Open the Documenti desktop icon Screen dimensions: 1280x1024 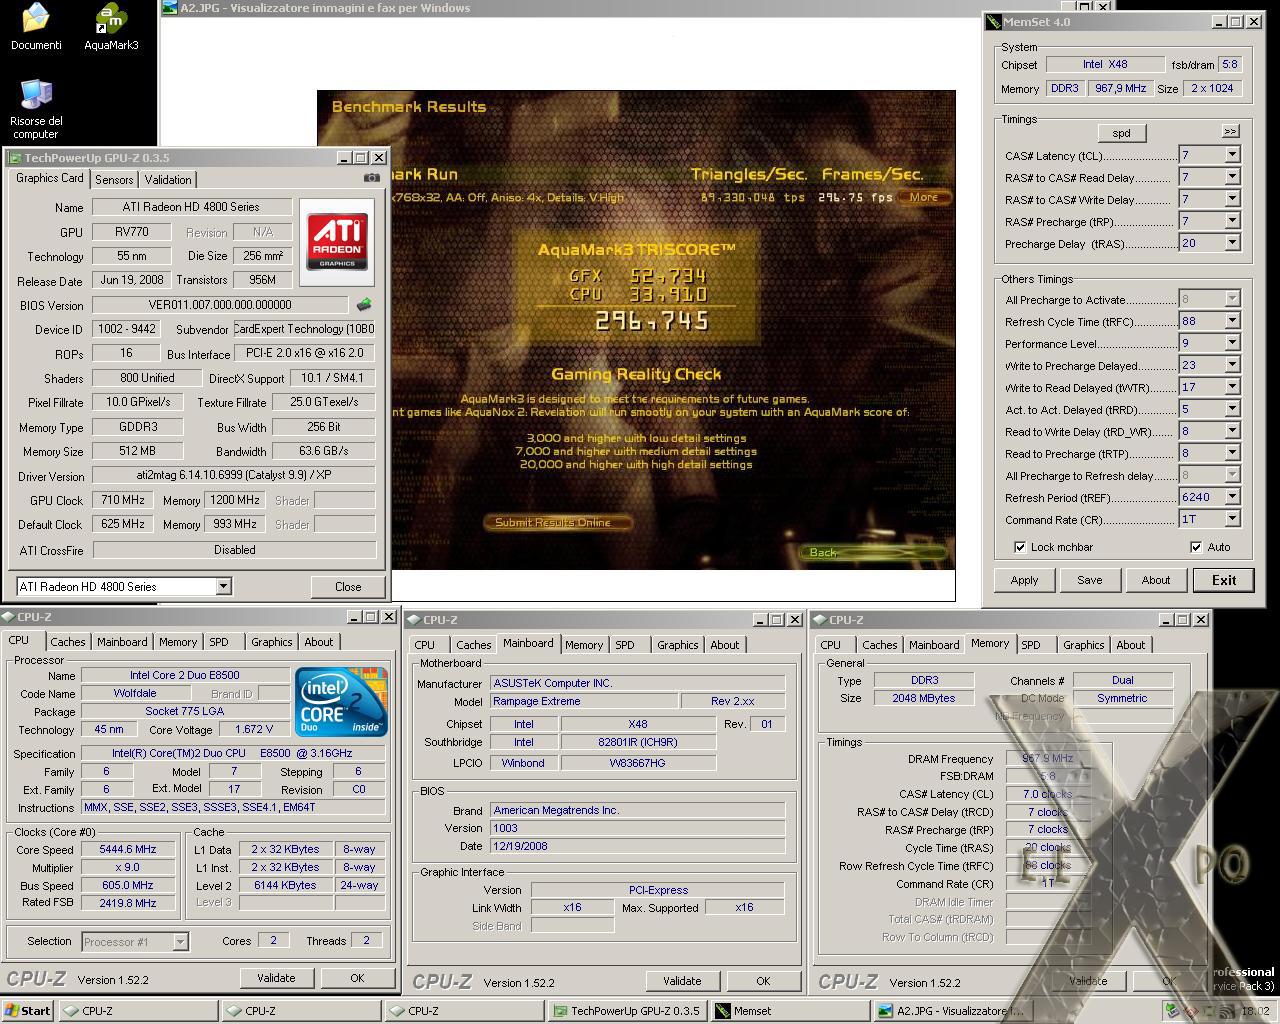tap(36, 25)
